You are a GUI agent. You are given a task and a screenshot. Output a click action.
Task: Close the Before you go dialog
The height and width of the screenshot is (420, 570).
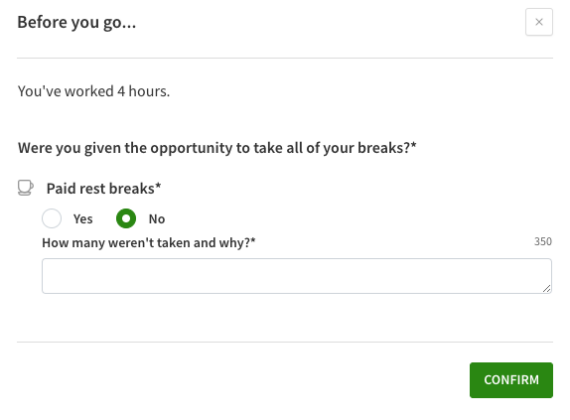click(539, 22)
